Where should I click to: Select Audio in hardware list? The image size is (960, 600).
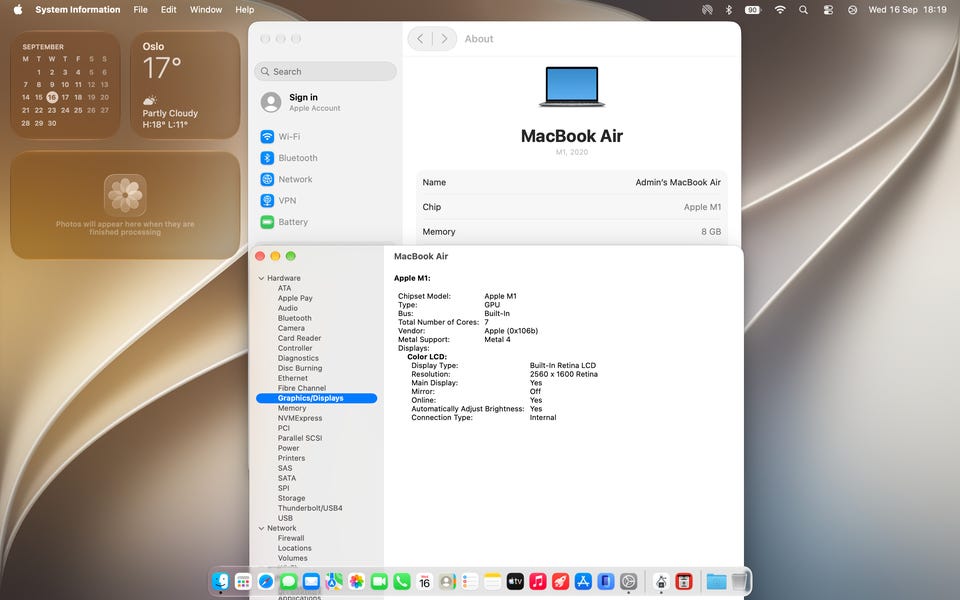288,308
